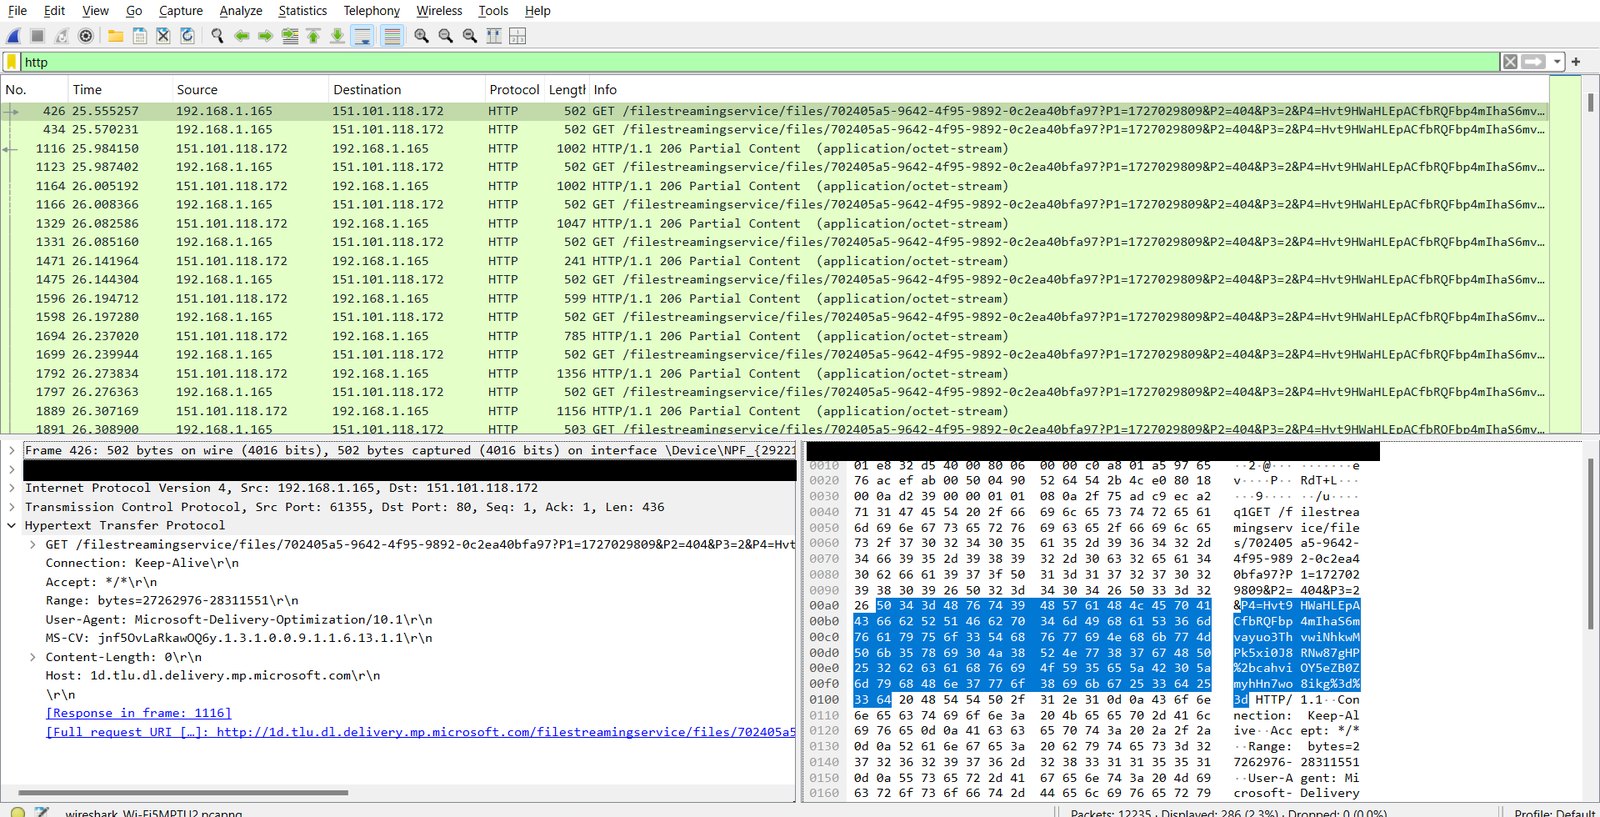
Task: Edit capture file properties icon
Action: [42, 812]
